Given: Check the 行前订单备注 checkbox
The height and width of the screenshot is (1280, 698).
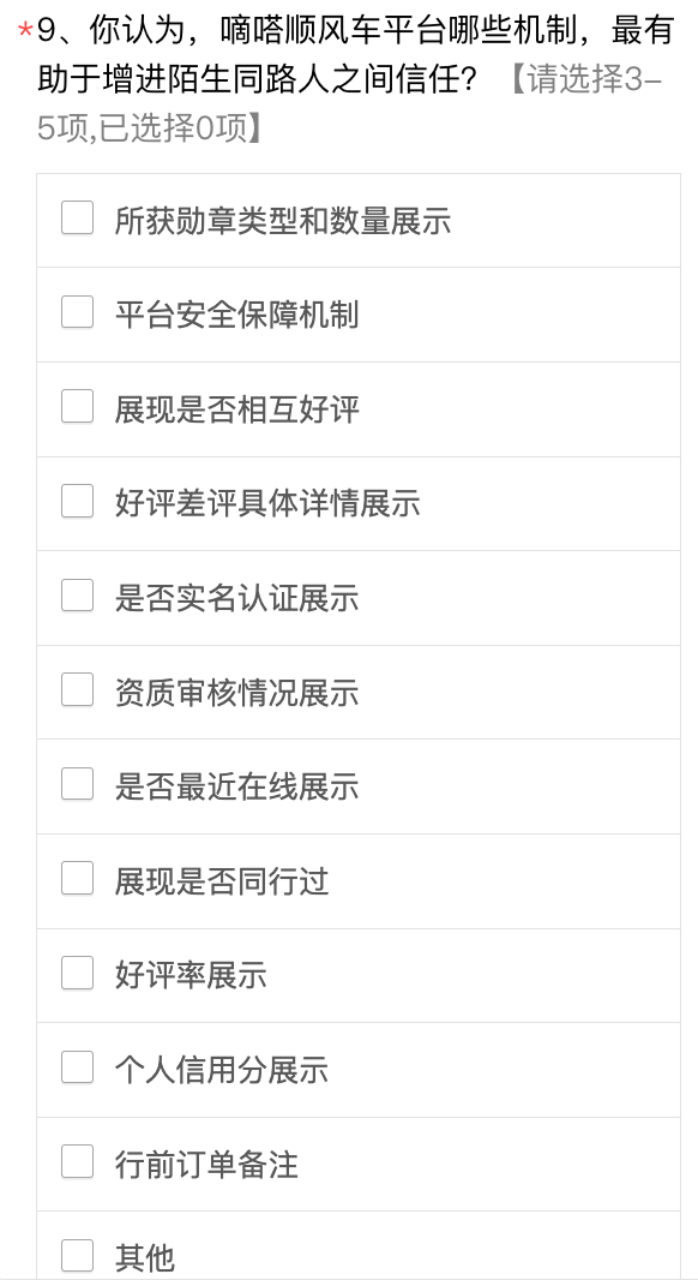Looking at the screenshot, I should point(77,1163).
